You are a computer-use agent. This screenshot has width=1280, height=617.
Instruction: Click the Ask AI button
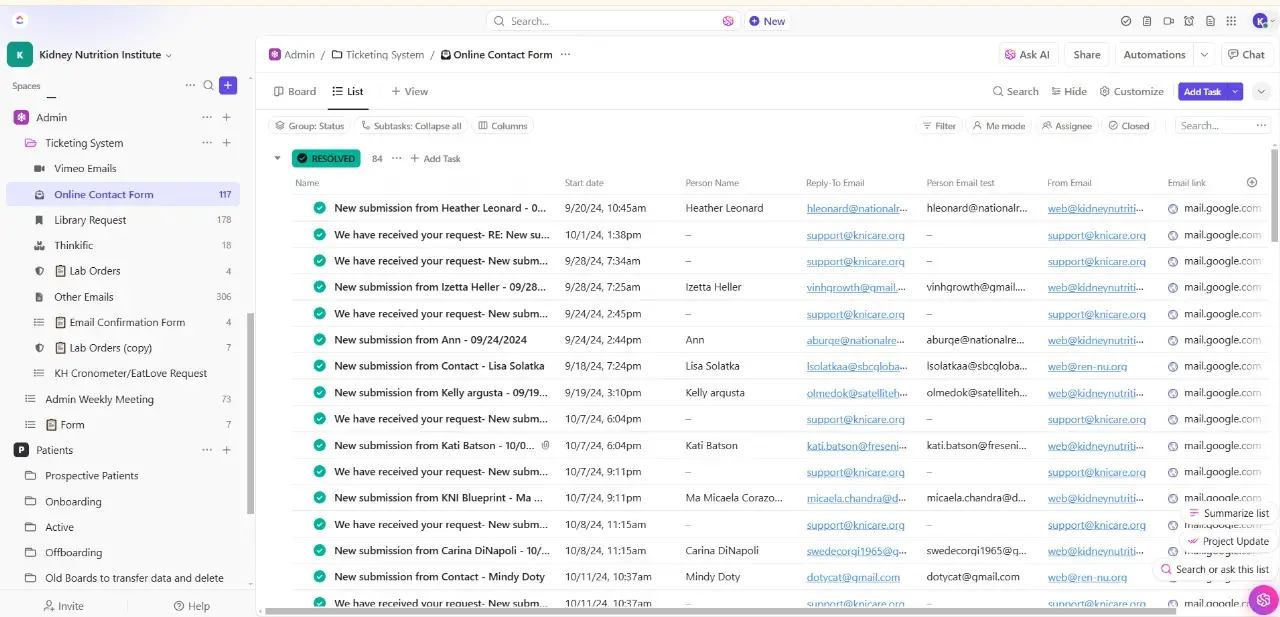click(1027, 55)
